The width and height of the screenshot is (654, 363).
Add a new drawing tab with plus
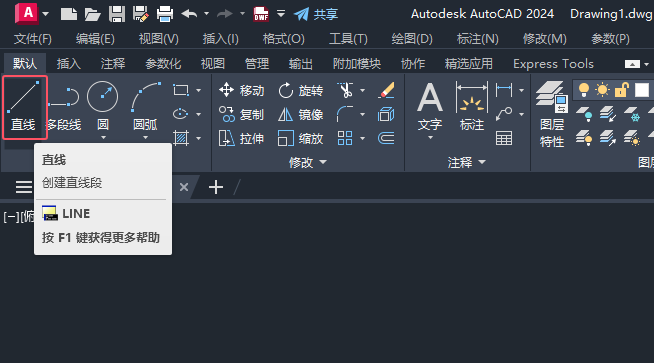click(216, 187)
